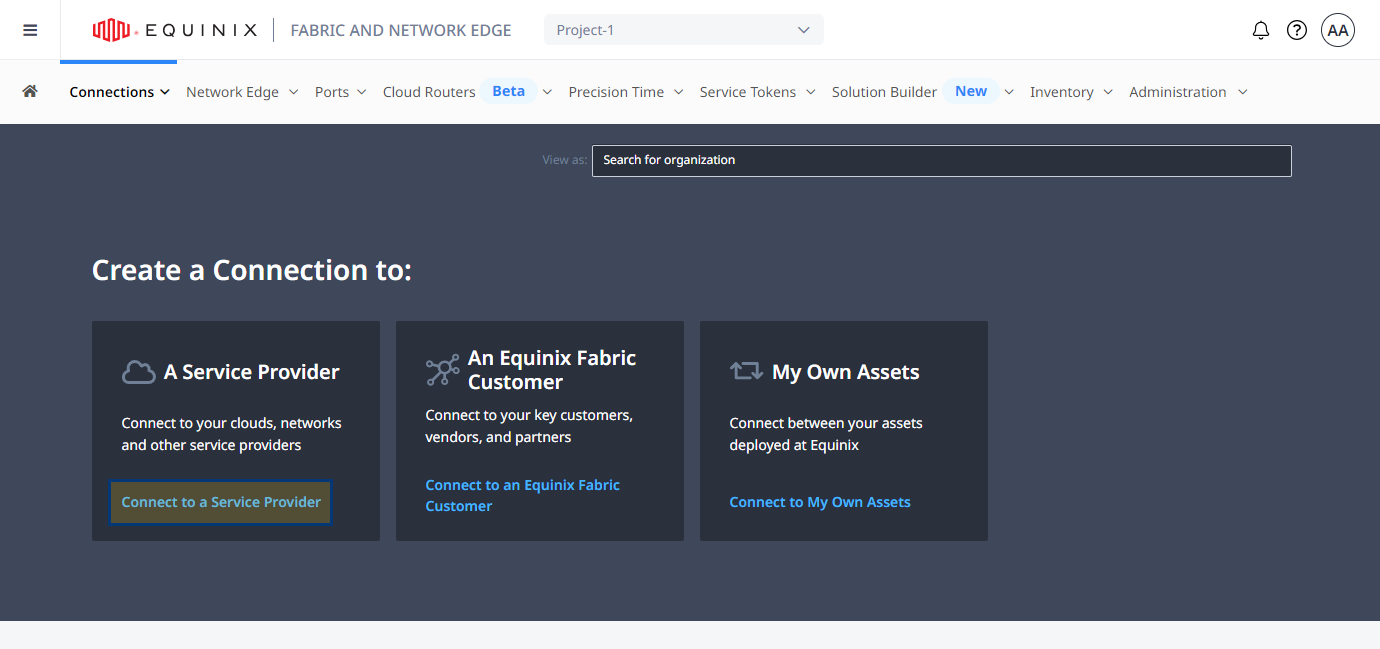The height and width of the screenshot is (649, 1380).
Task: Click the A Service Provider heading
Action: [251, 372]
